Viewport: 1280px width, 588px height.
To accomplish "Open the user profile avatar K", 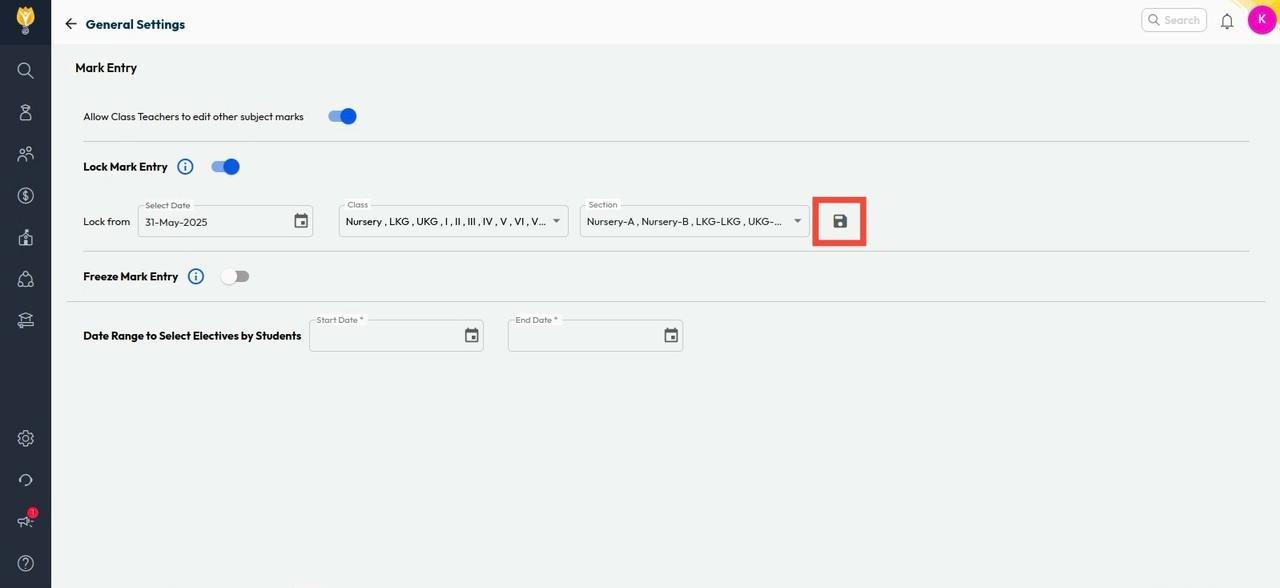I will point(1261,20).
